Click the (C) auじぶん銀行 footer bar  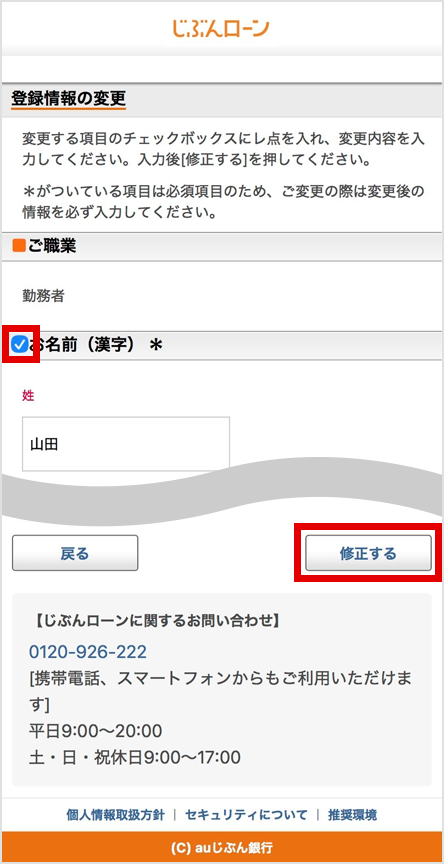point(222,846)
